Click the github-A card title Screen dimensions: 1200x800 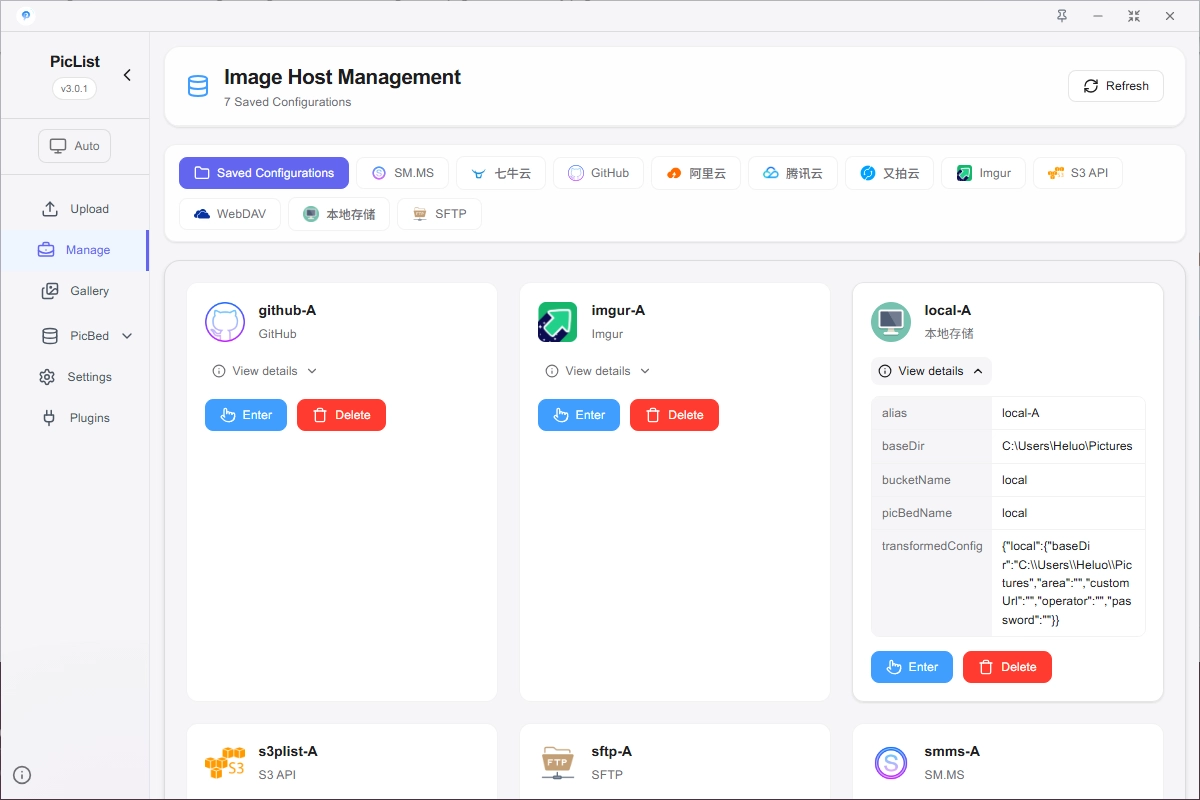(x=288, y=311)
